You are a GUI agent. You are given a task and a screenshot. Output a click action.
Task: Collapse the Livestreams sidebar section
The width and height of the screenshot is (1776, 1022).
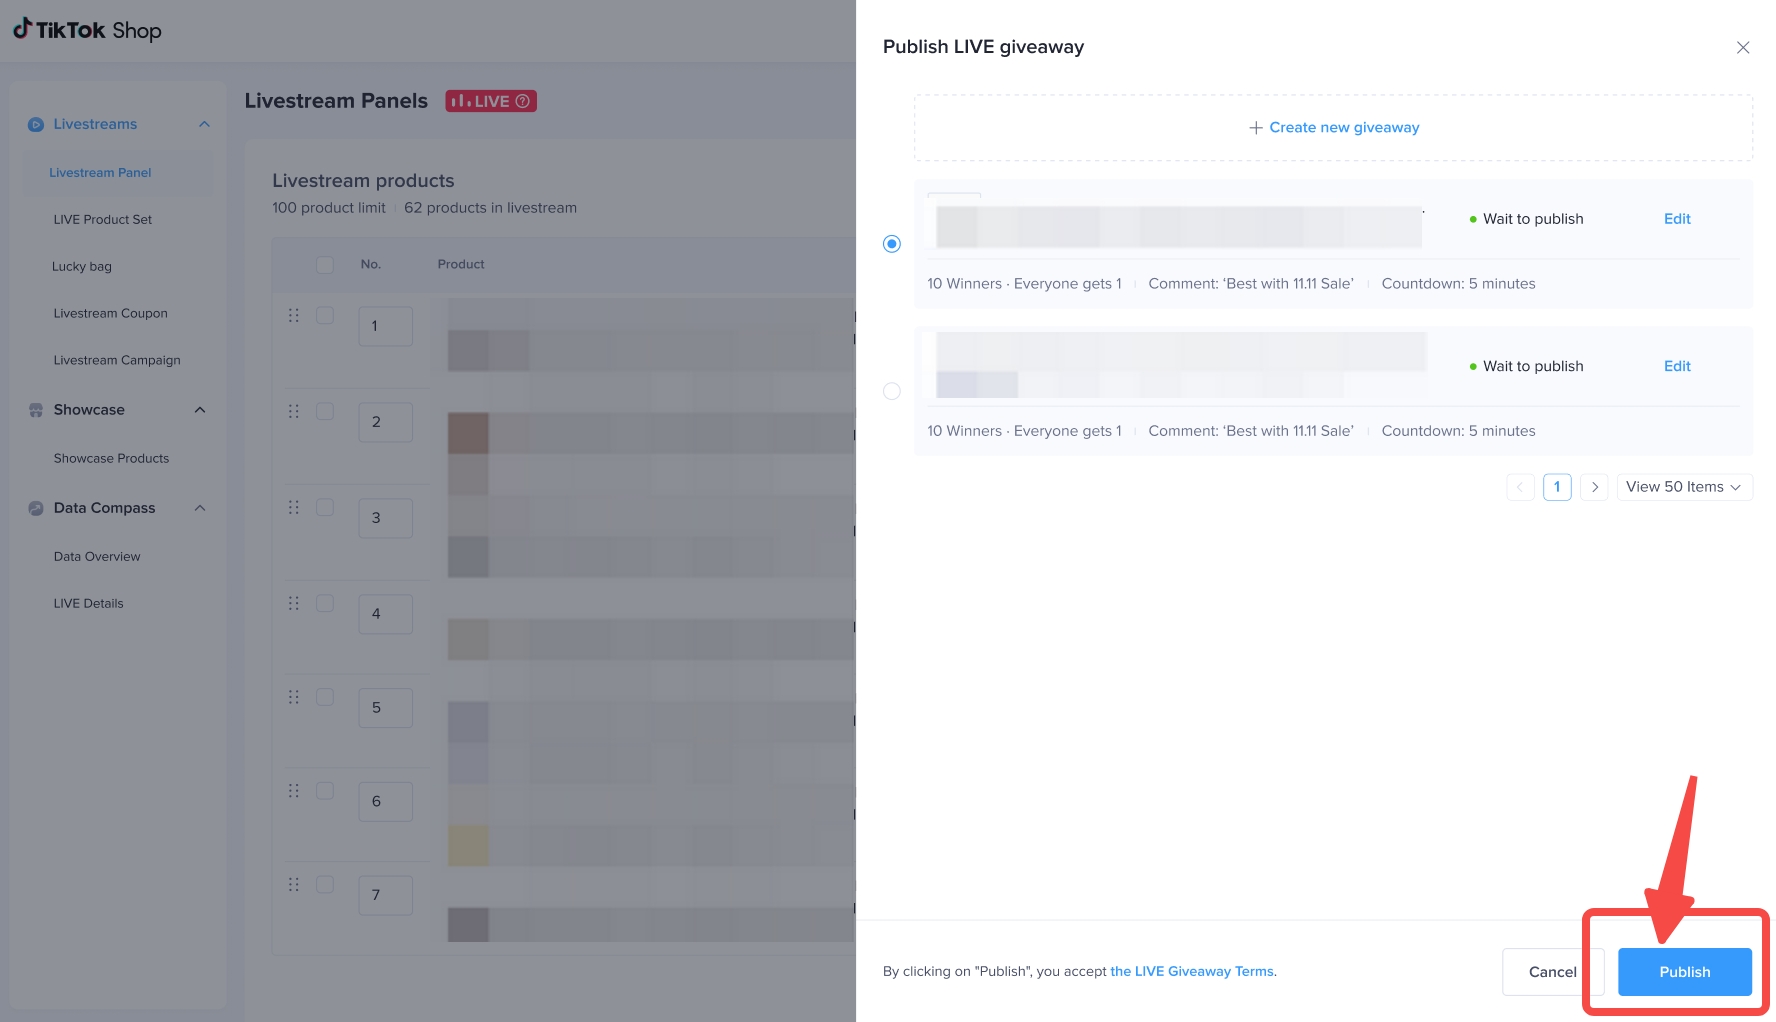204,125
